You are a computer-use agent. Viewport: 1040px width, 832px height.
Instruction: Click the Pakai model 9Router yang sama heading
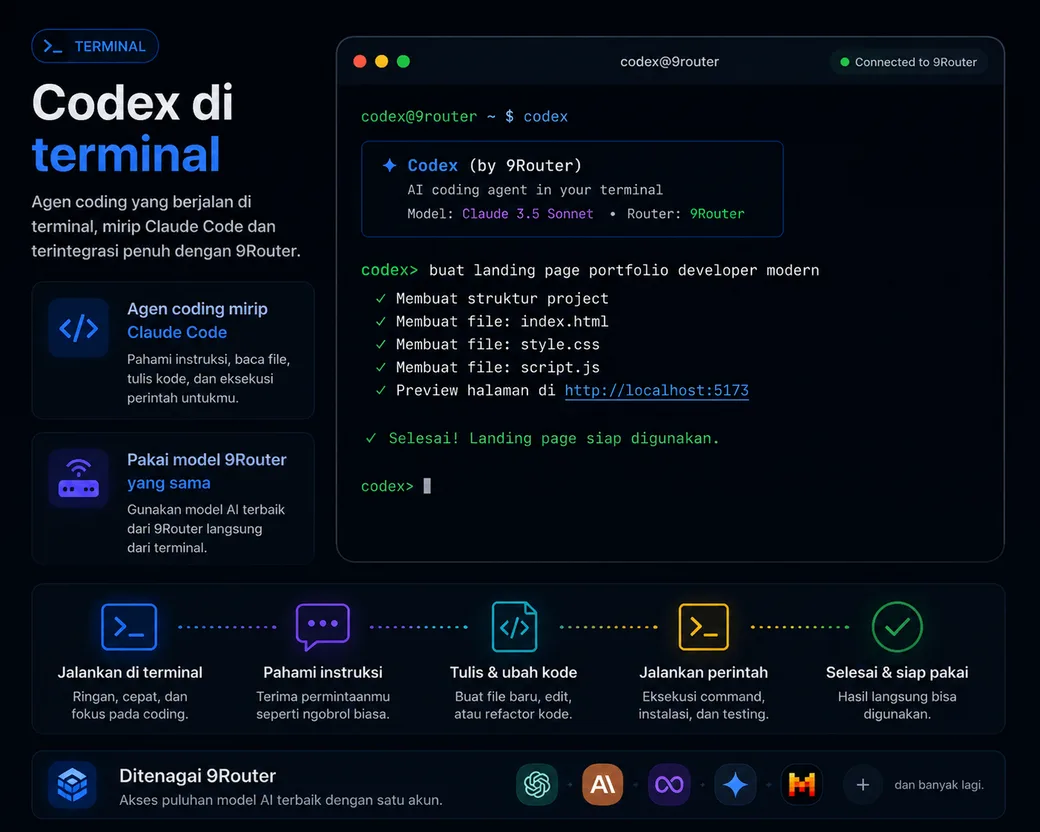(206, 471)
